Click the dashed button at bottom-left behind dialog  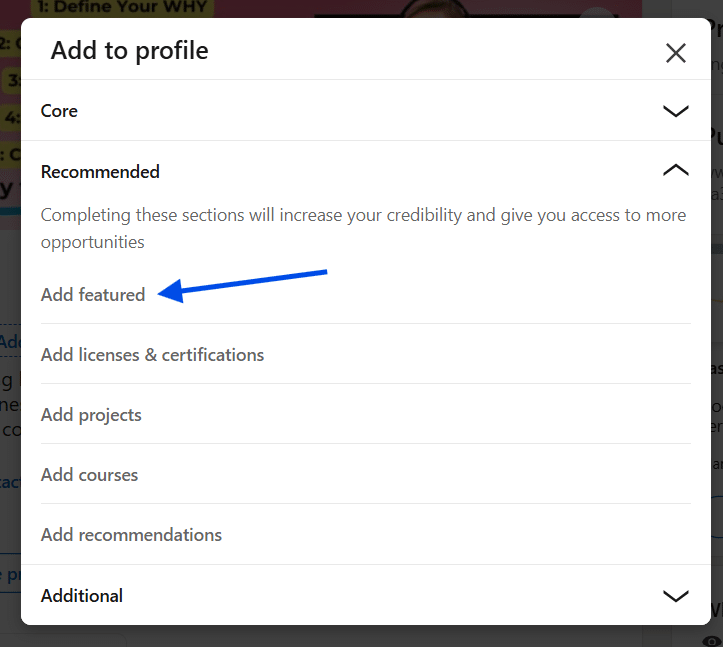(10, 575)
